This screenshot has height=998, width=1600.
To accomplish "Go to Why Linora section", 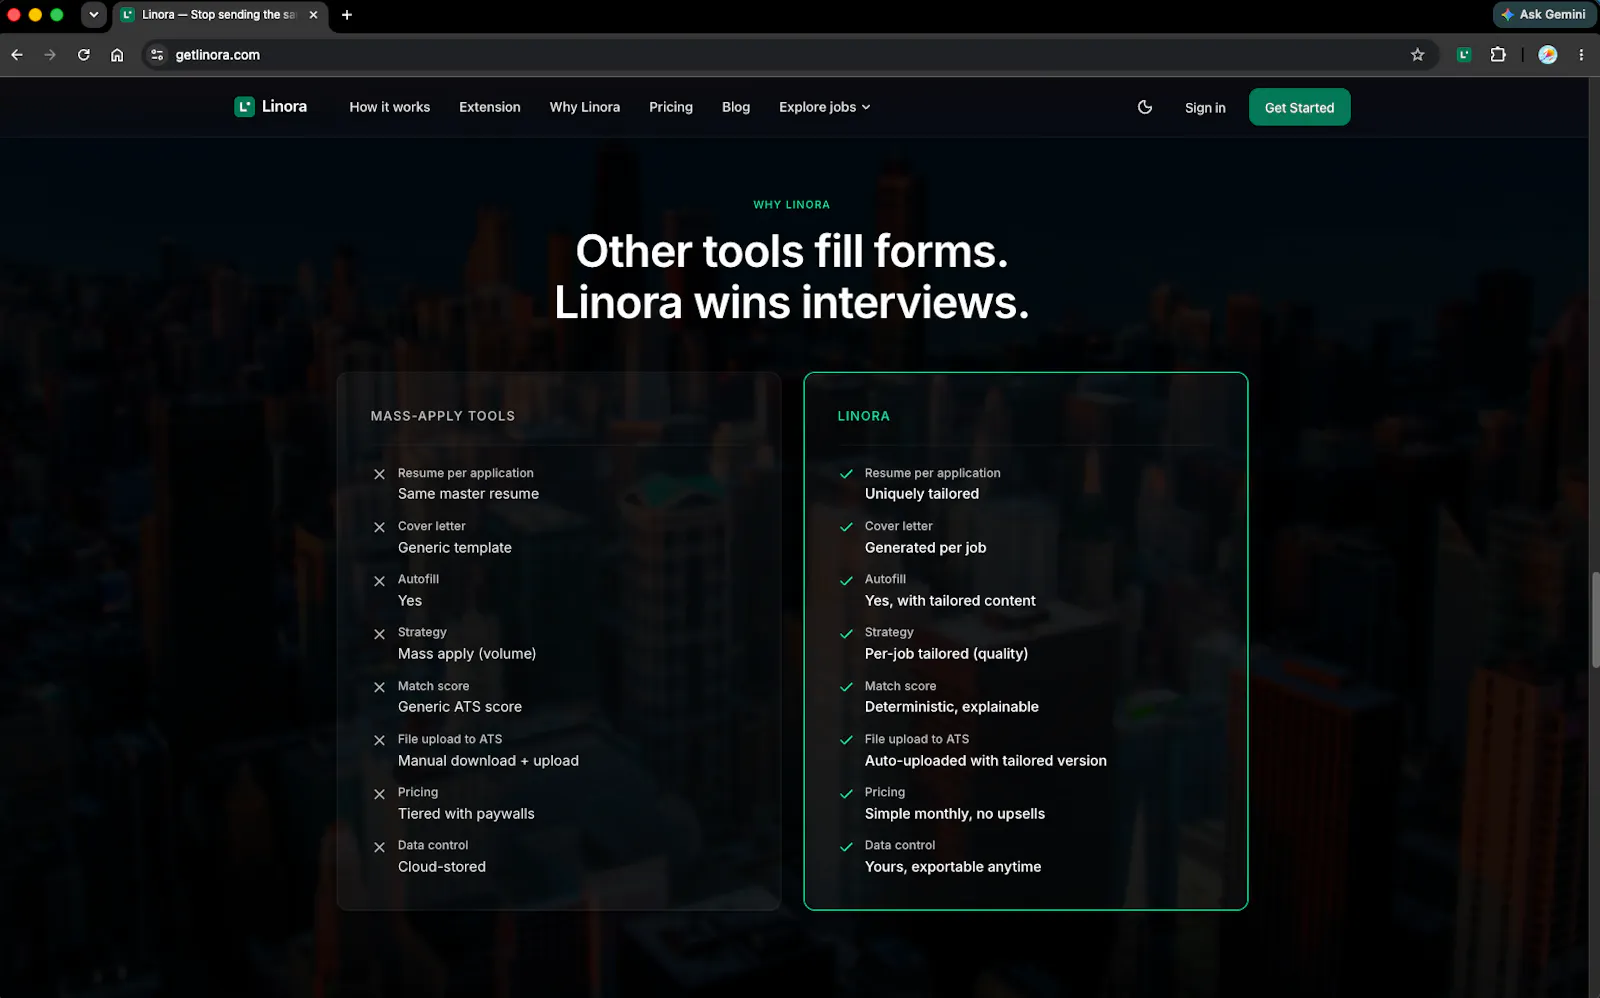I will point(585,107).
